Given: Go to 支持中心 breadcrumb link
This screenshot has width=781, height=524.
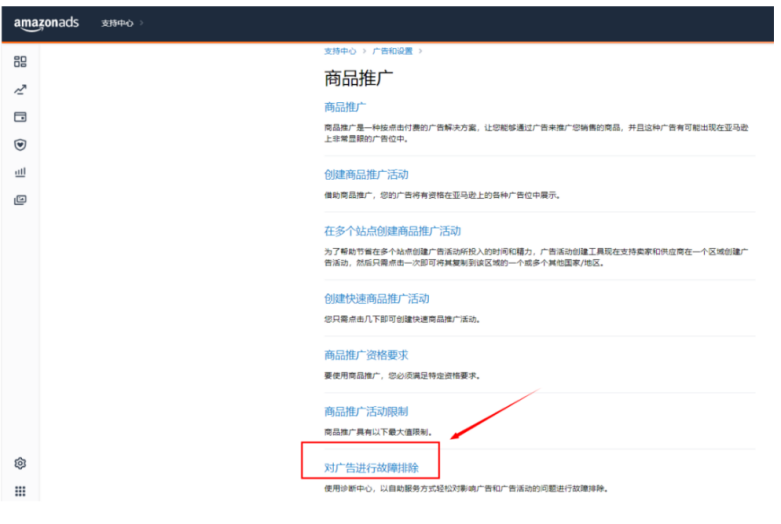Looking at the screenshot, I should (340, 51).
